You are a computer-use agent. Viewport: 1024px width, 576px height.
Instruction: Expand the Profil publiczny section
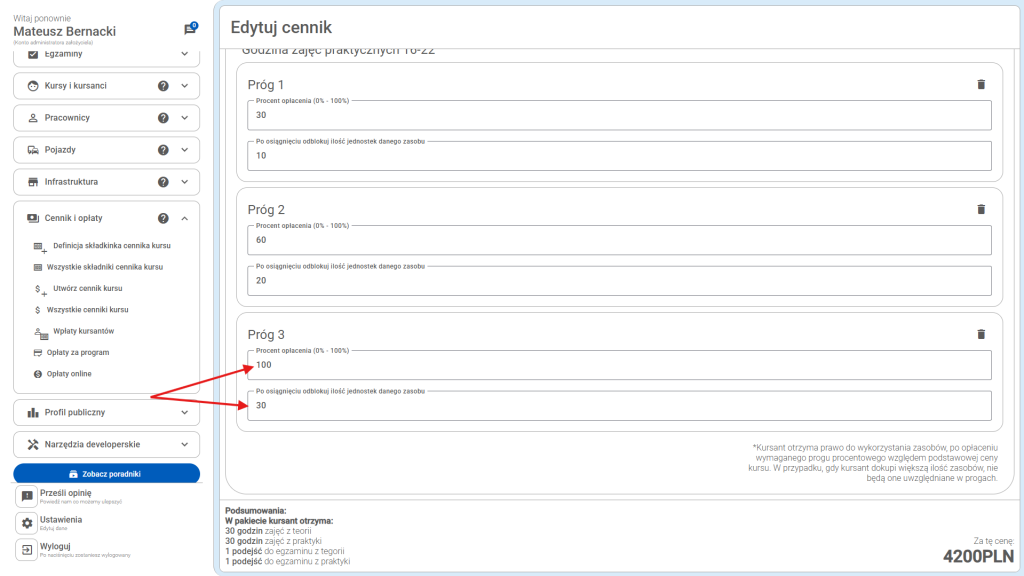[184, 412]
